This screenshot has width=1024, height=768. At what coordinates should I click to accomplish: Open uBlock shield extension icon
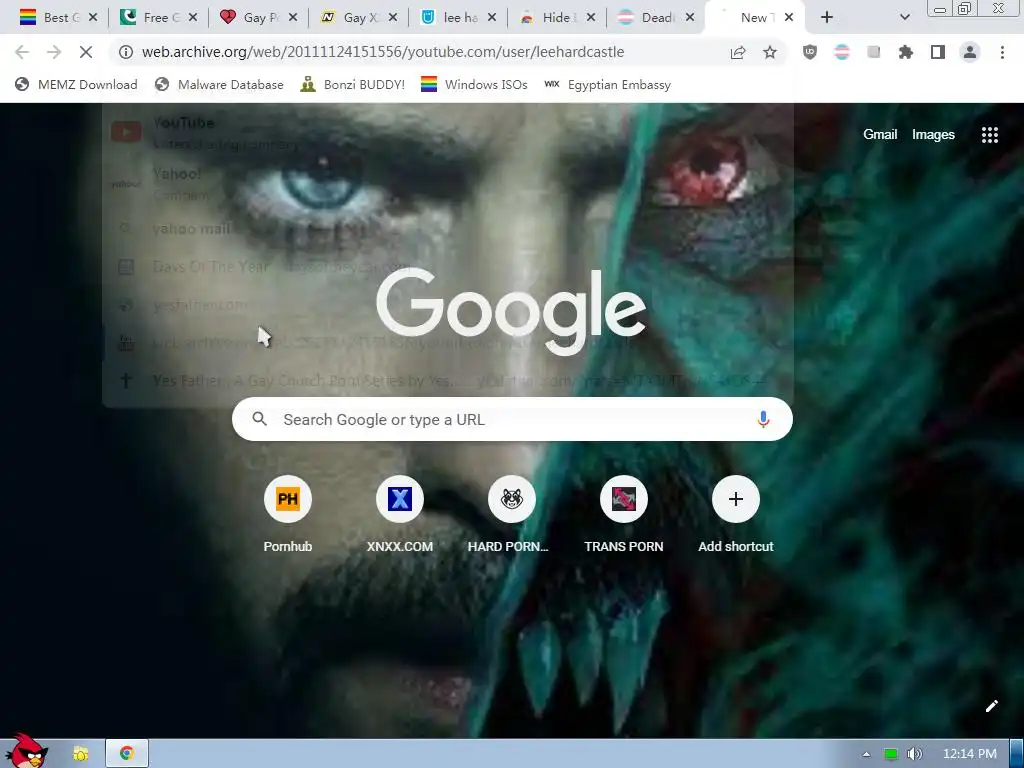pyautogui.click(x=810, y=52)
